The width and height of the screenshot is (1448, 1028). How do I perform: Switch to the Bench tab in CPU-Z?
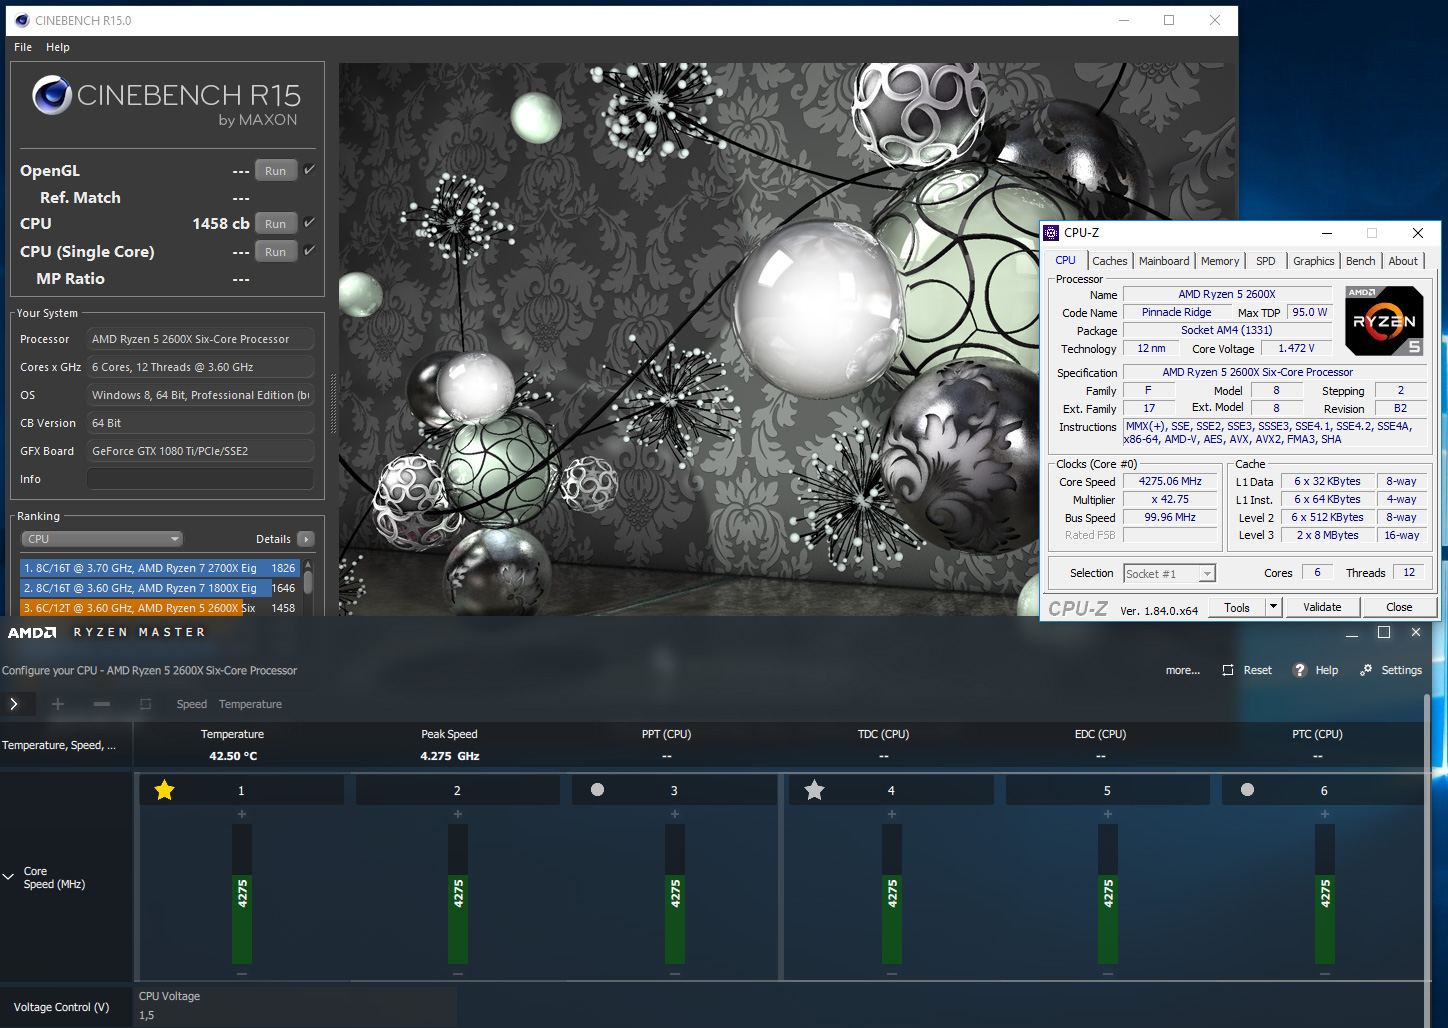coord(1360,261)
